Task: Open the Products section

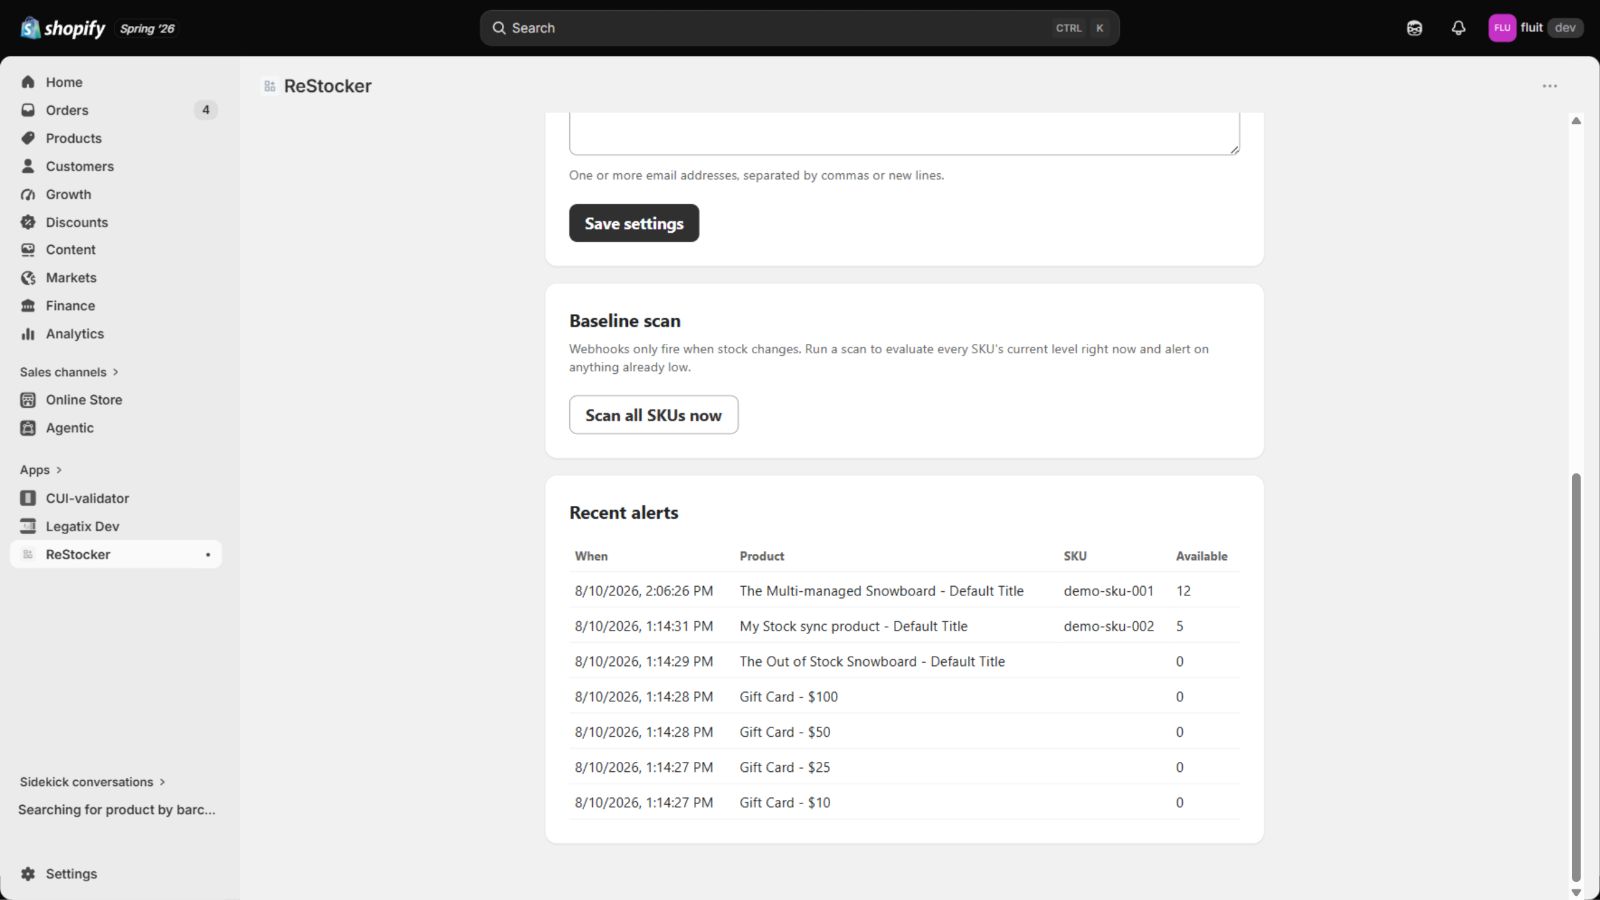Action: 116,138
